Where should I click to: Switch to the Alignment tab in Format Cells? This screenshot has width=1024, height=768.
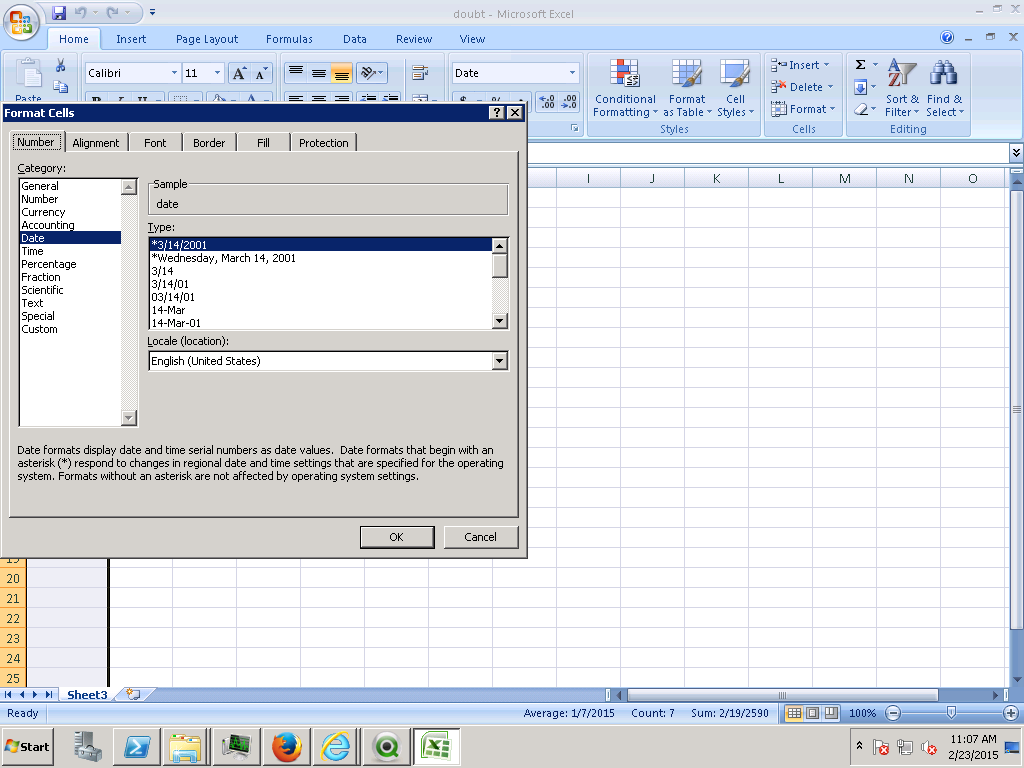tap(96, 143)
